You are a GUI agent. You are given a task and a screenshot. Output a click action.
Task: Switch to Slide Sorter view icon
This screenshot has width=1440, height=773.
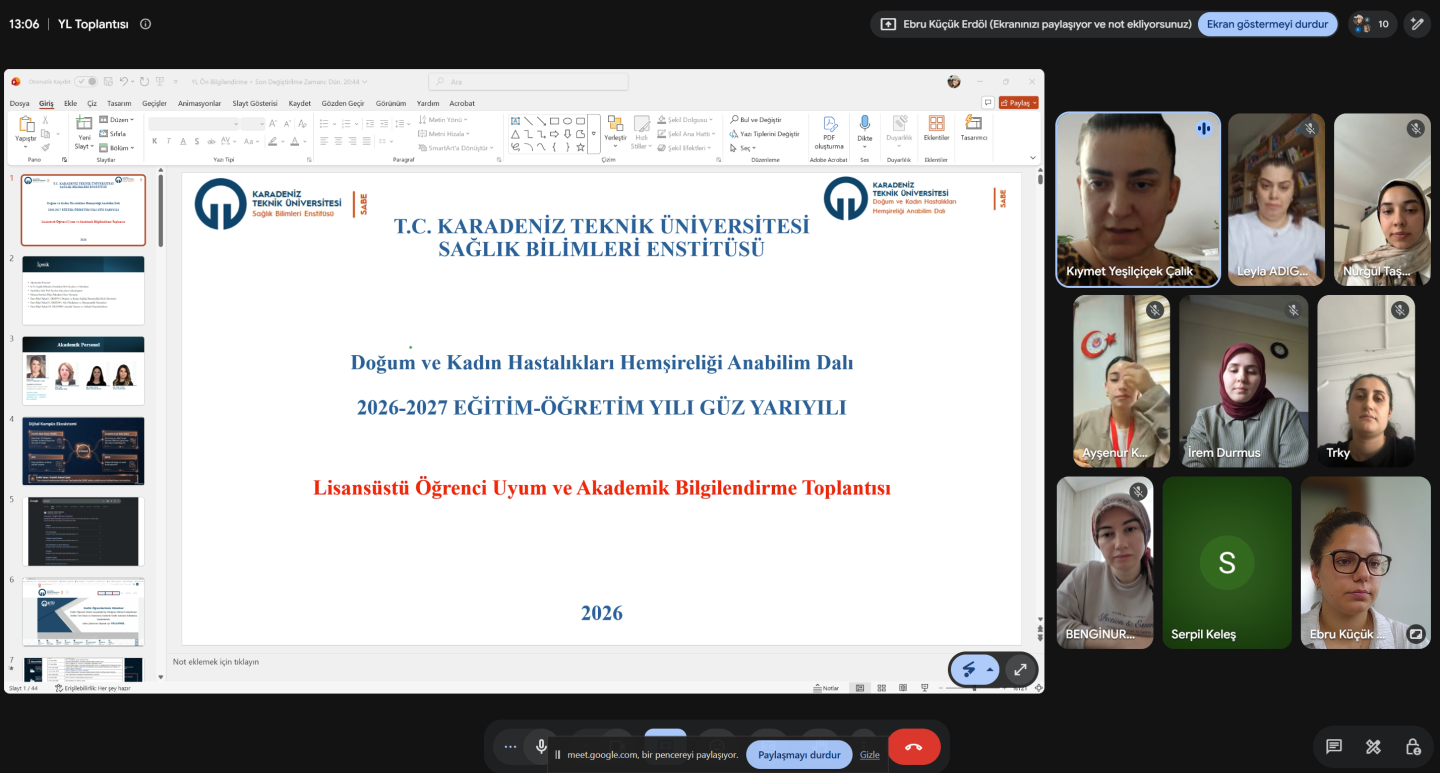[881, 688]
